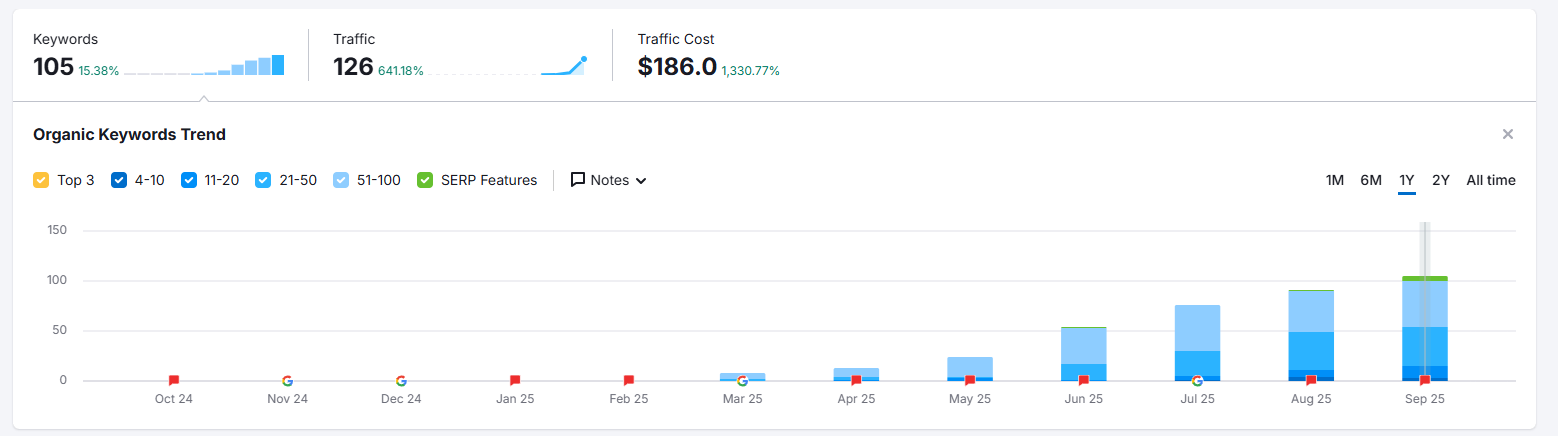This screenshot has width=1558, height=436.
Task: Open the Traffic metric panel
Action: click(460, 55)
